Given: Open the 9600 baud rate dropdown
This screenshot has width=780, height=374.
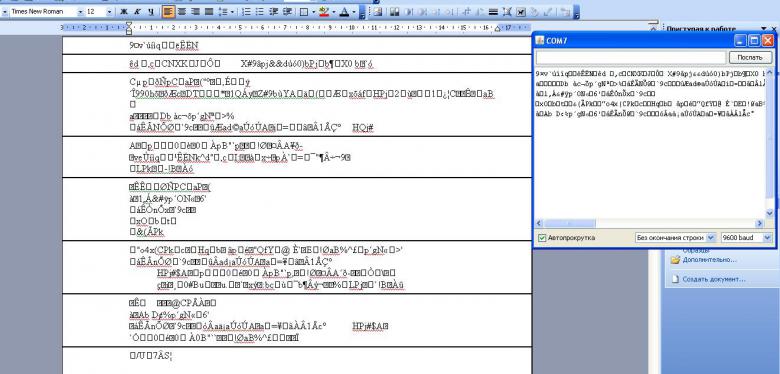Looking at the screenshot, I should pos(746,238).
